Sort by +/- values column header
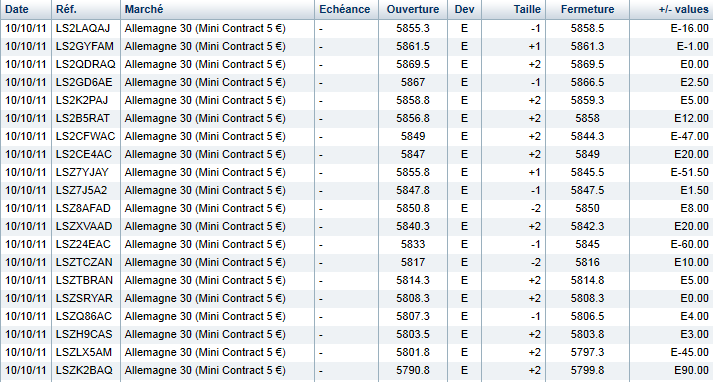This screenshot has height=382, width=713. pyautogui.click(x=683, y=9)
